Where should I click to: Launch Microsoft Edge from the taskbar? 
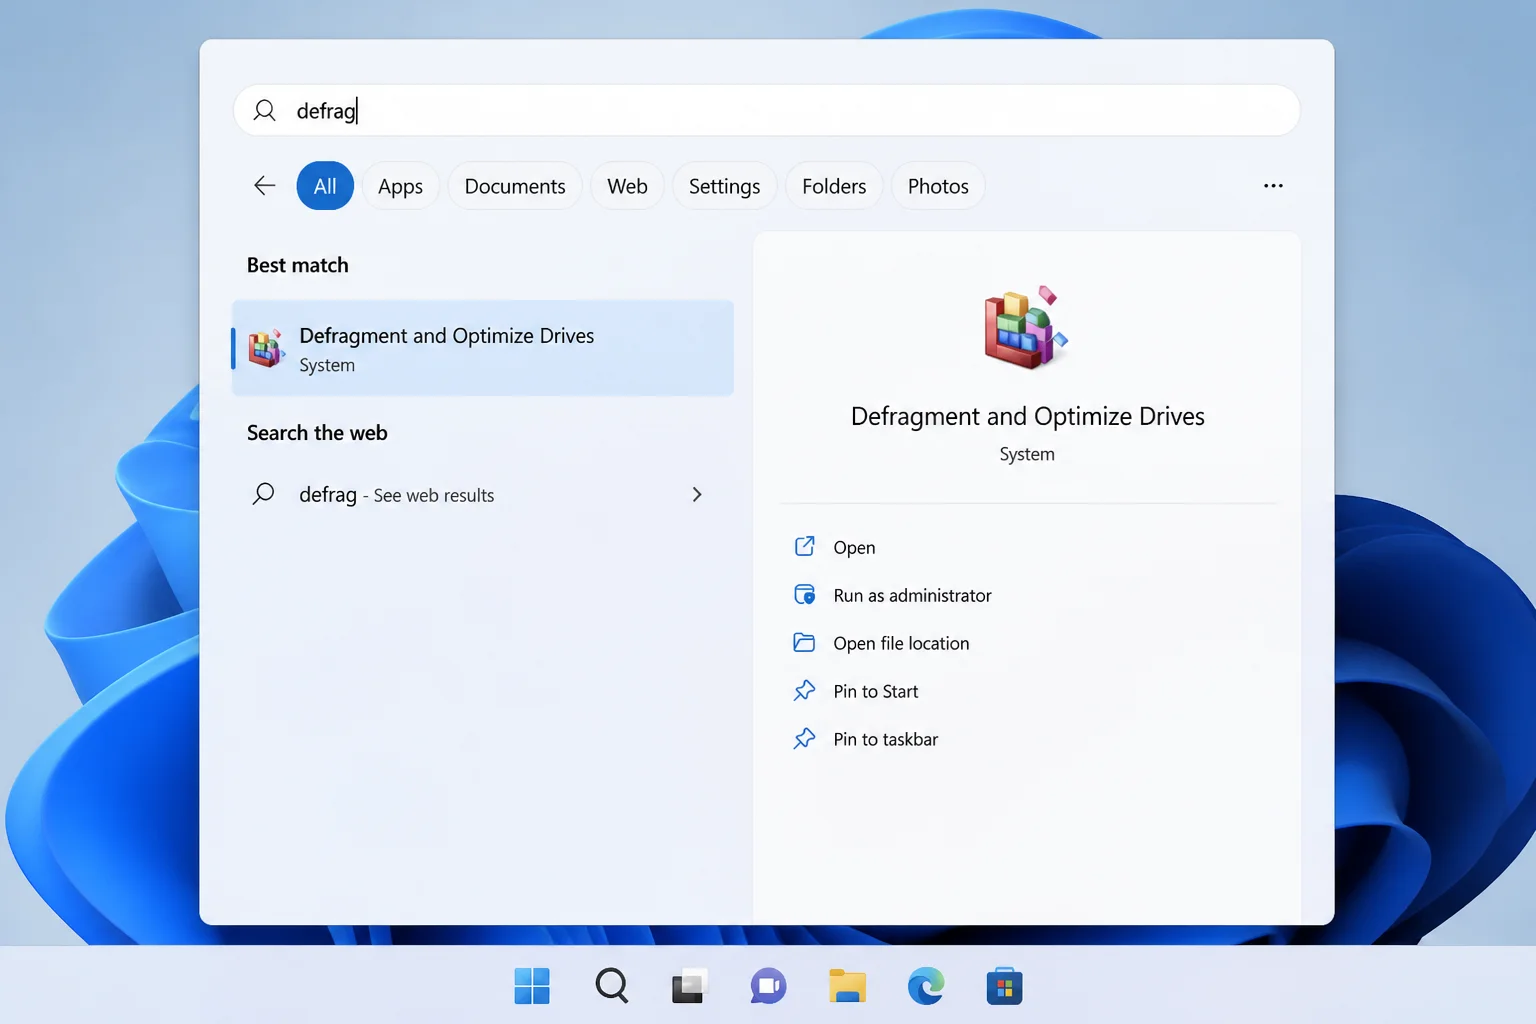click(926, 986)
